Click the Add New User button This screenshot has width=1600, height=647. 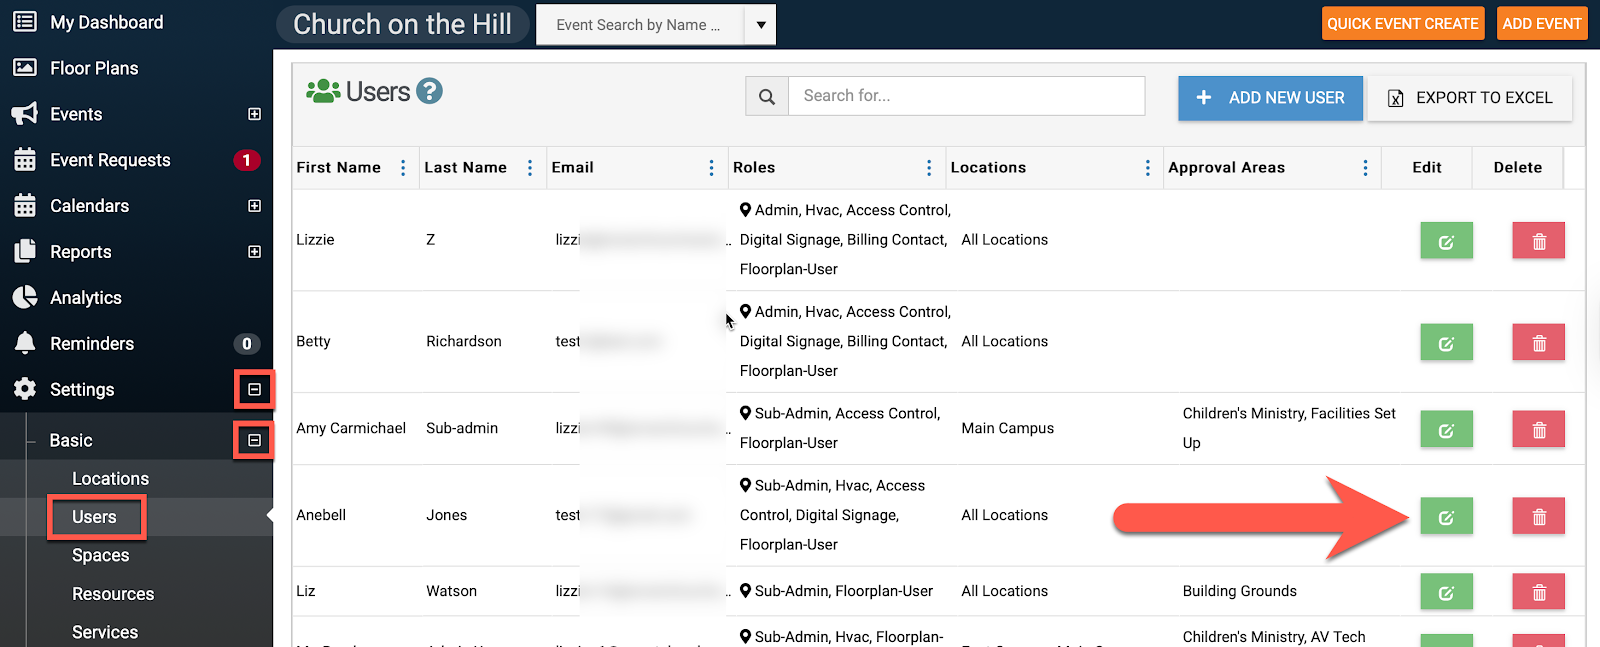(x=1270, y=98)
